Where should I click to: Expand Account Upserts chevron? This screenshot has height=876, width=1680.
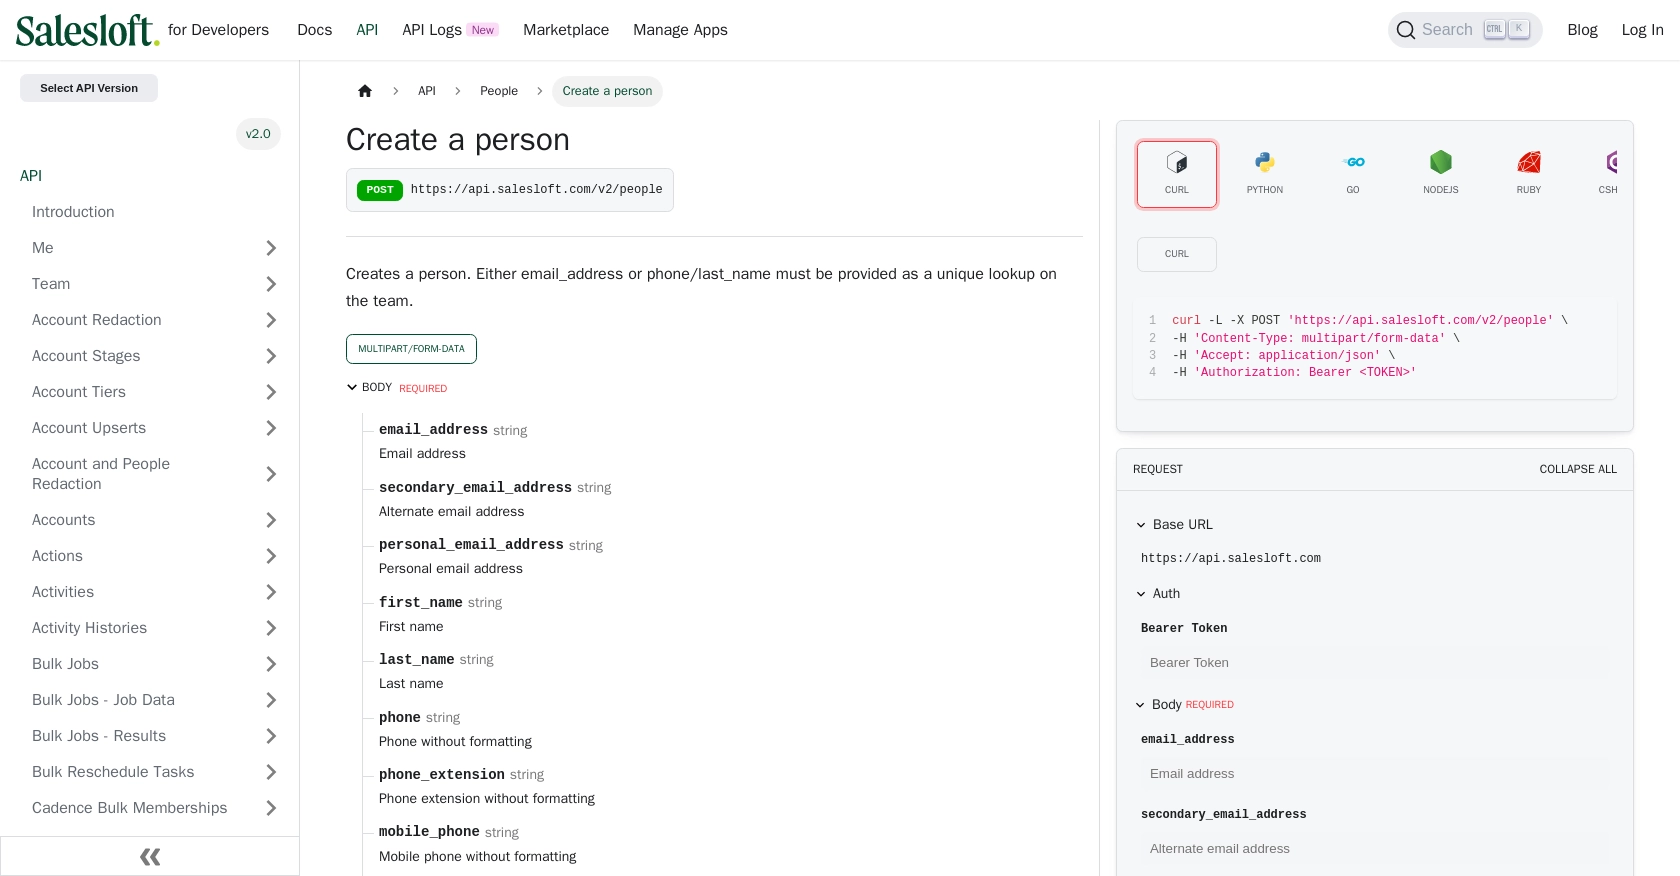(271, 428)
